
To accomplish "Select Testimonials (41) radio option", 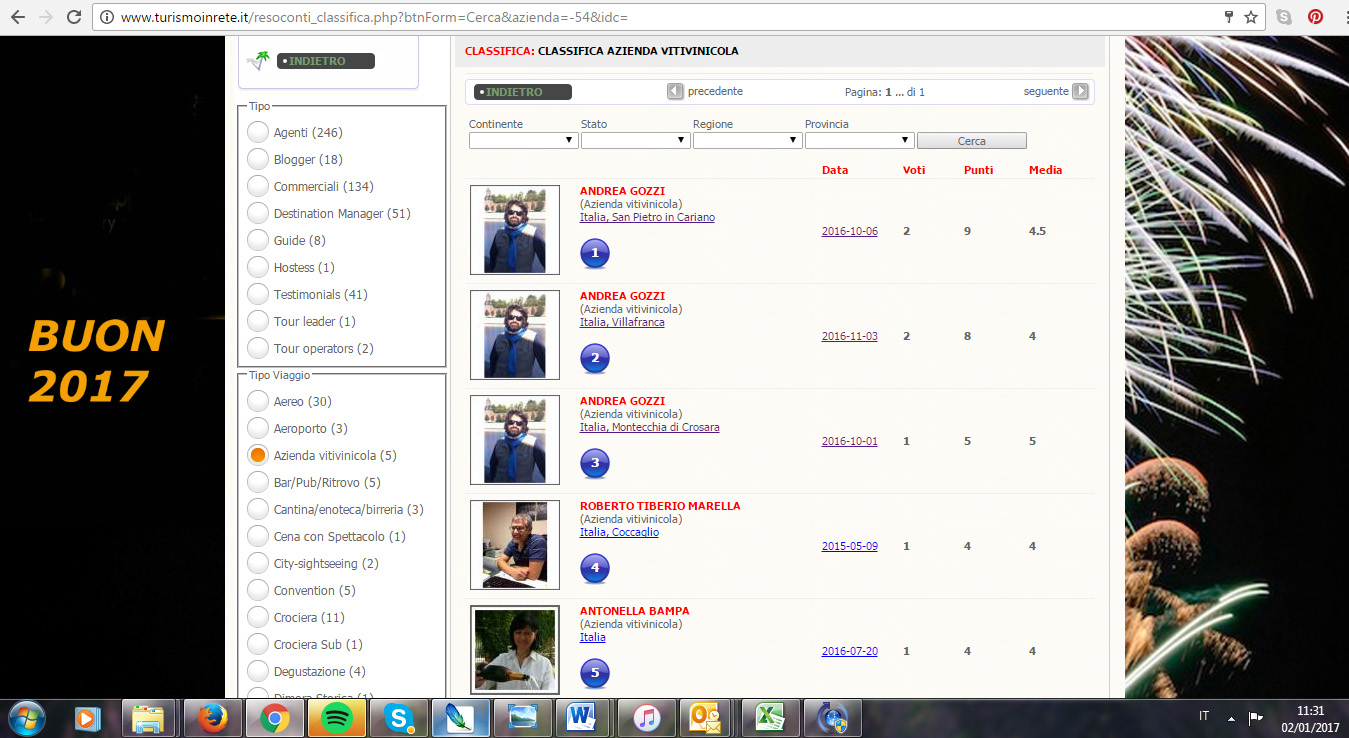I will tap(258, 294).
